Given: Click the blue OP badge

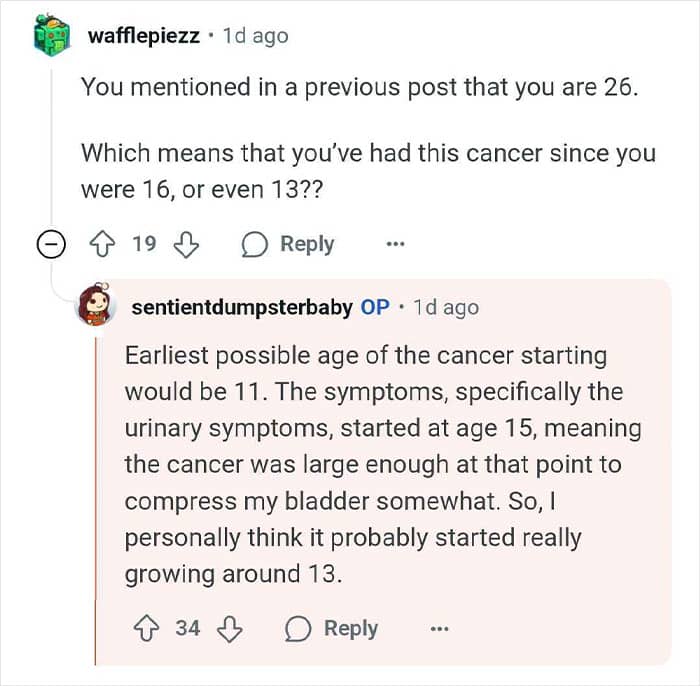Looking at the screenshot, I should [x=375, y=307].
